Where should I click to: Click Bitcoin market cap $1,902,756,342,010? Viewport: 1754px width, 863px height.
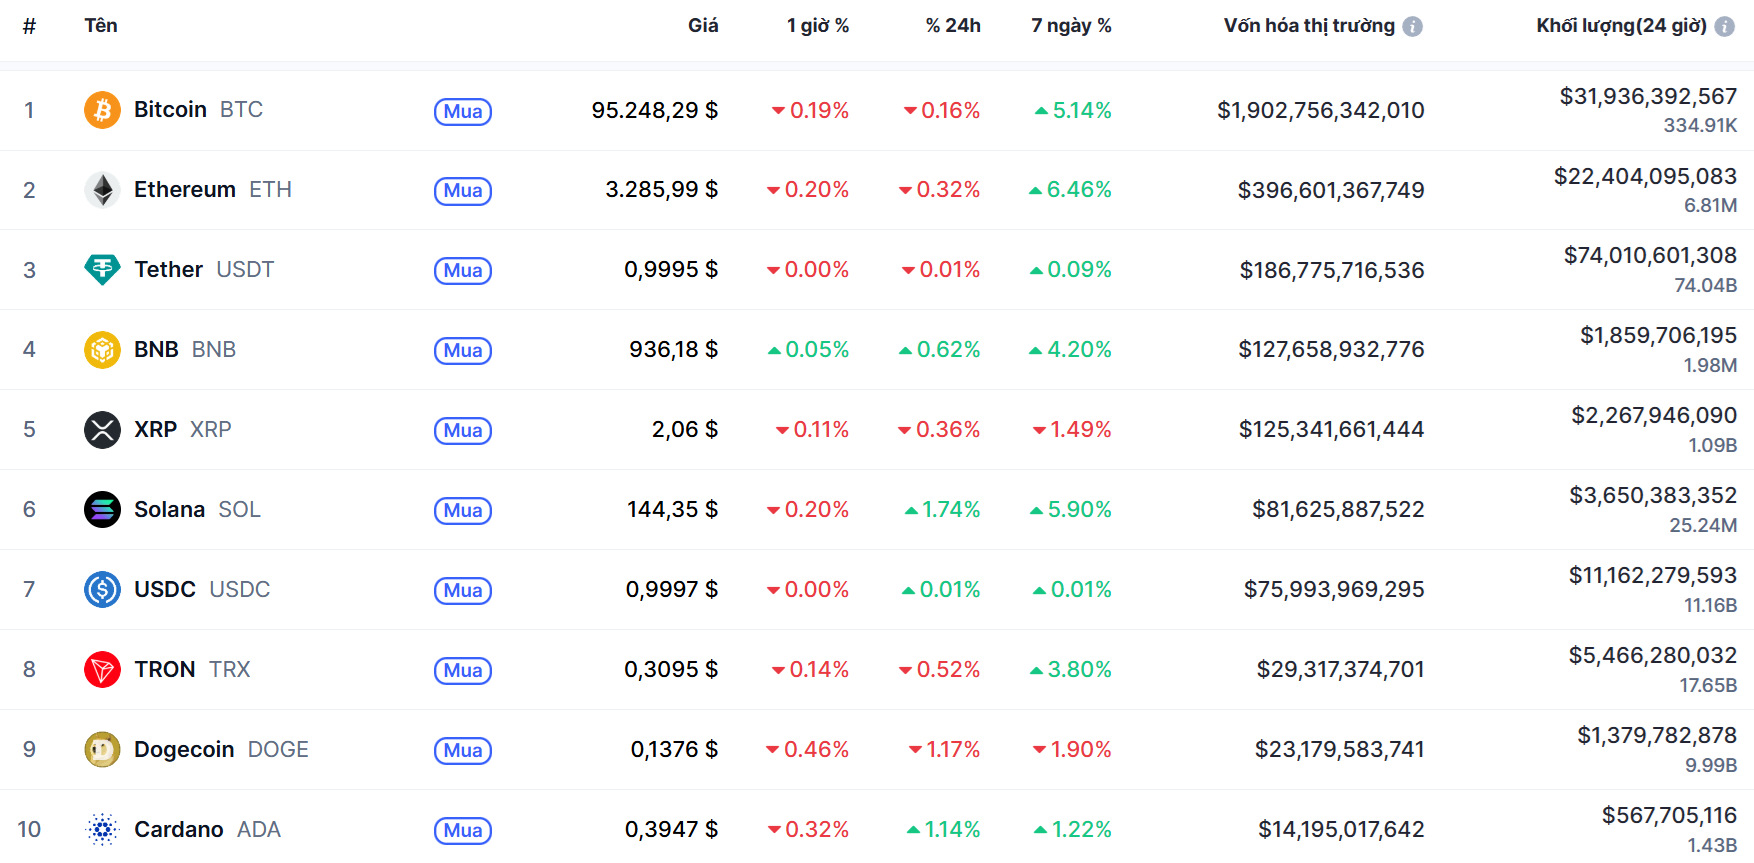click(1320, 110)
